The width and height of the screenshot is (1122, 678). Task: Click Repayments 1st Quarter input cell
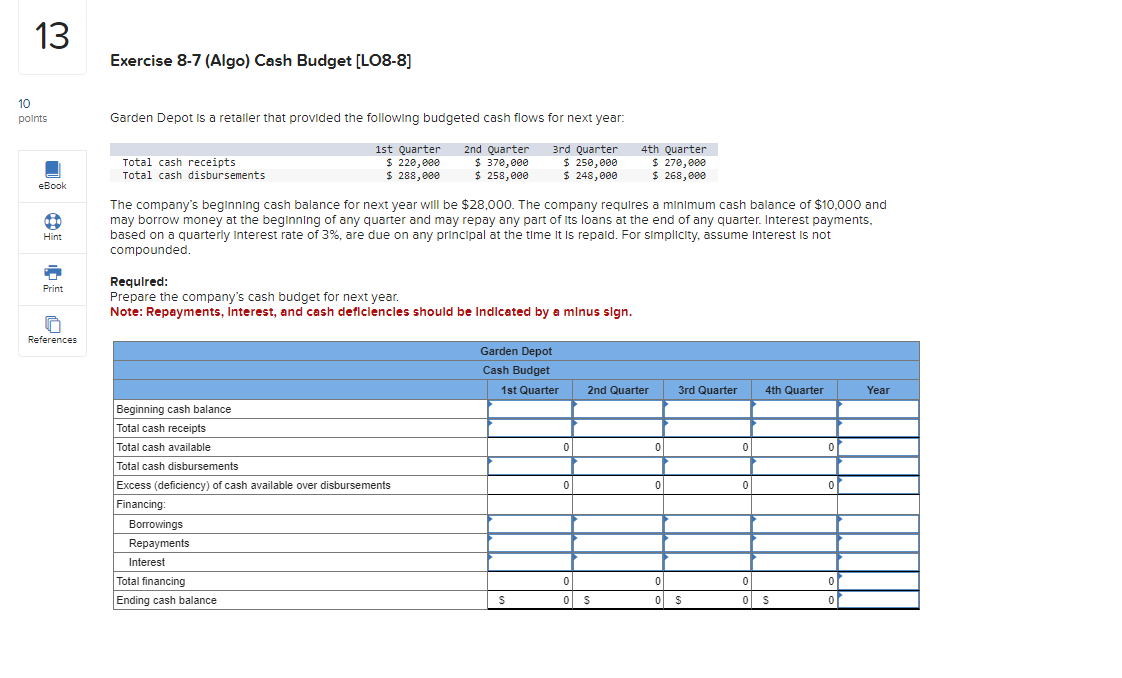pyautogui.click(x=530, y=543)
